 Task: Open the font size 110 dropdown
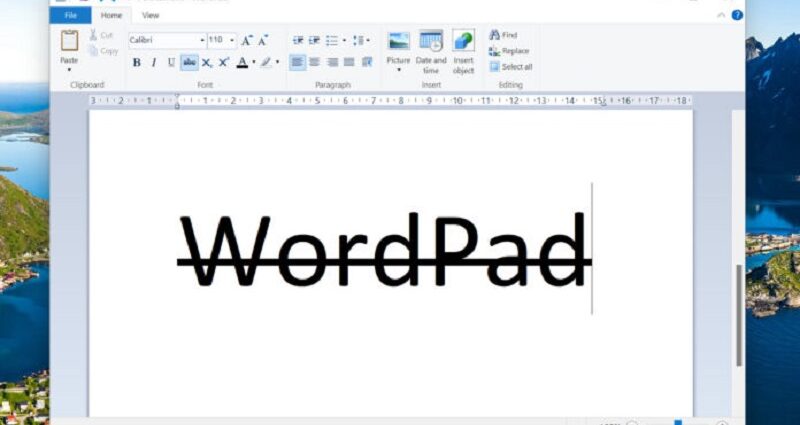(x=232, y=40)
